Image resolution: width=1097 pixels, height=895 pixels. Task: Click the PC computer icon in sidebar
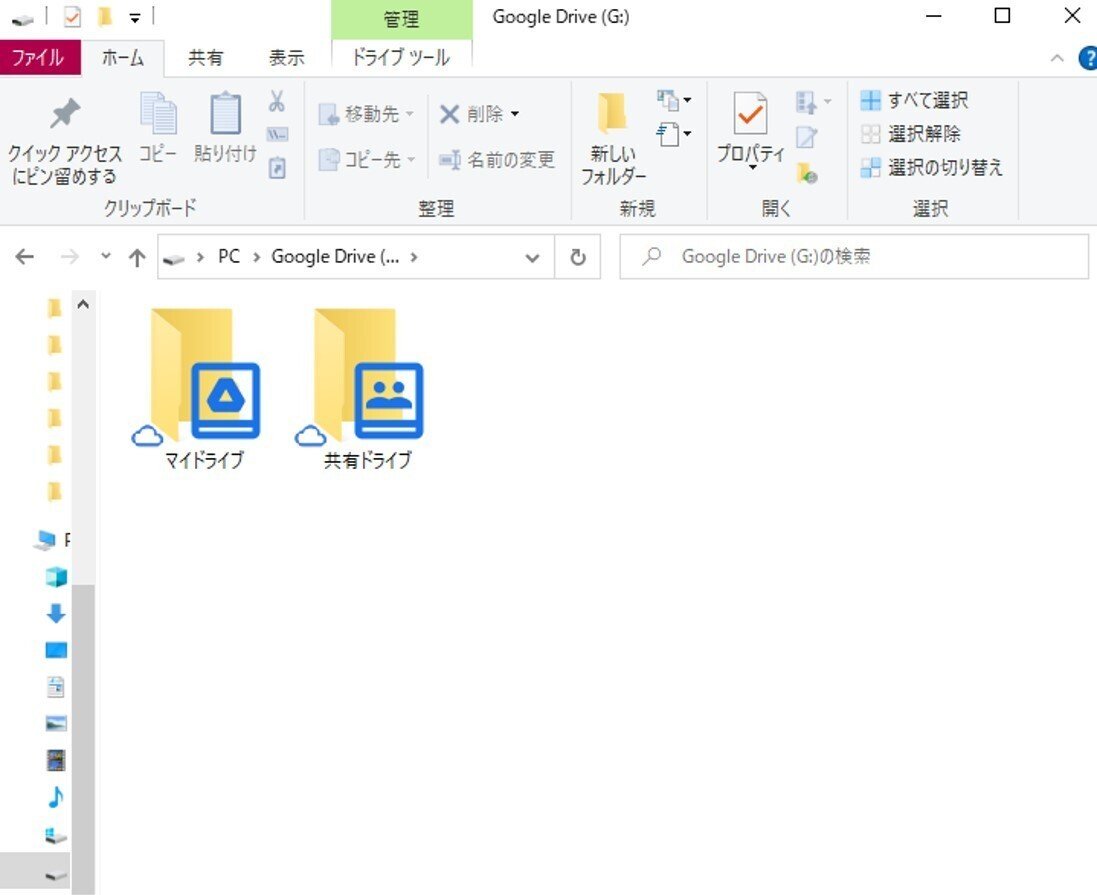45,540
